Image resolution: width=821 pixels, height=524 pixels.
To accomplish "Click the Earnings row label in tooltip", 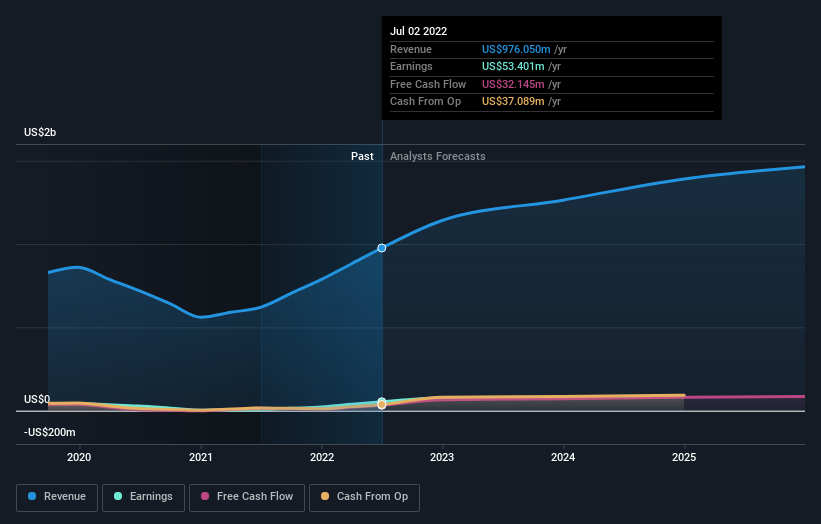I will (411, 66).
